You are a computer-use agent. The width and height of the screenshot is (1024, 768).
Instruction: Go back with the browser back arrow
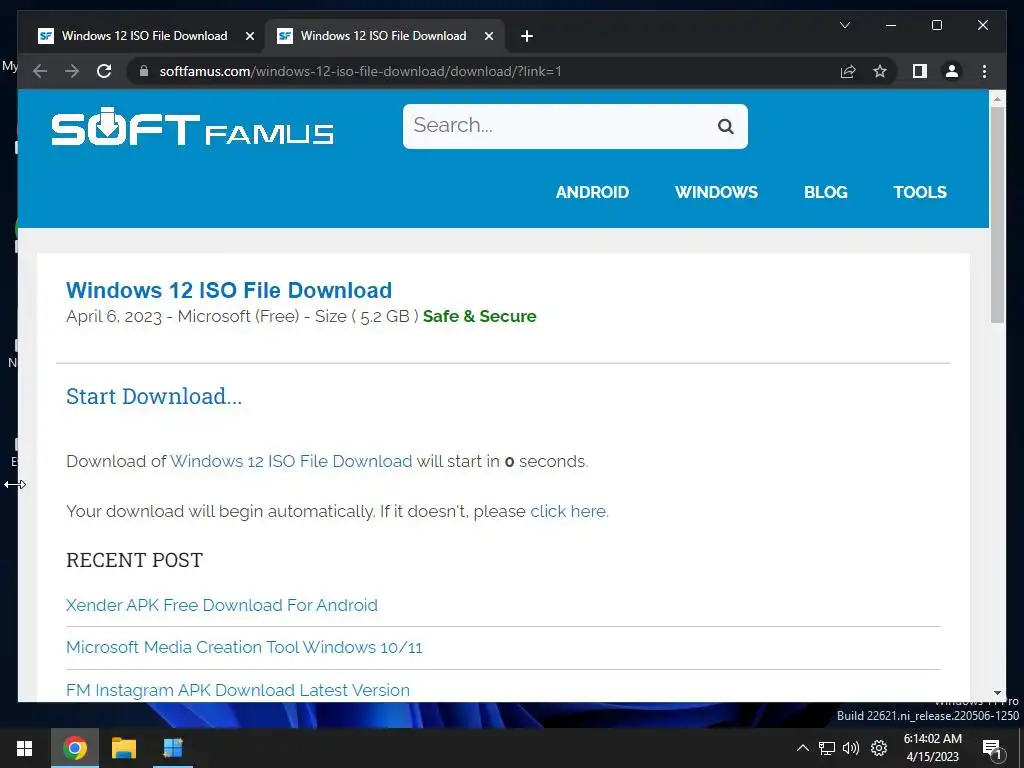tap(40, 71)
